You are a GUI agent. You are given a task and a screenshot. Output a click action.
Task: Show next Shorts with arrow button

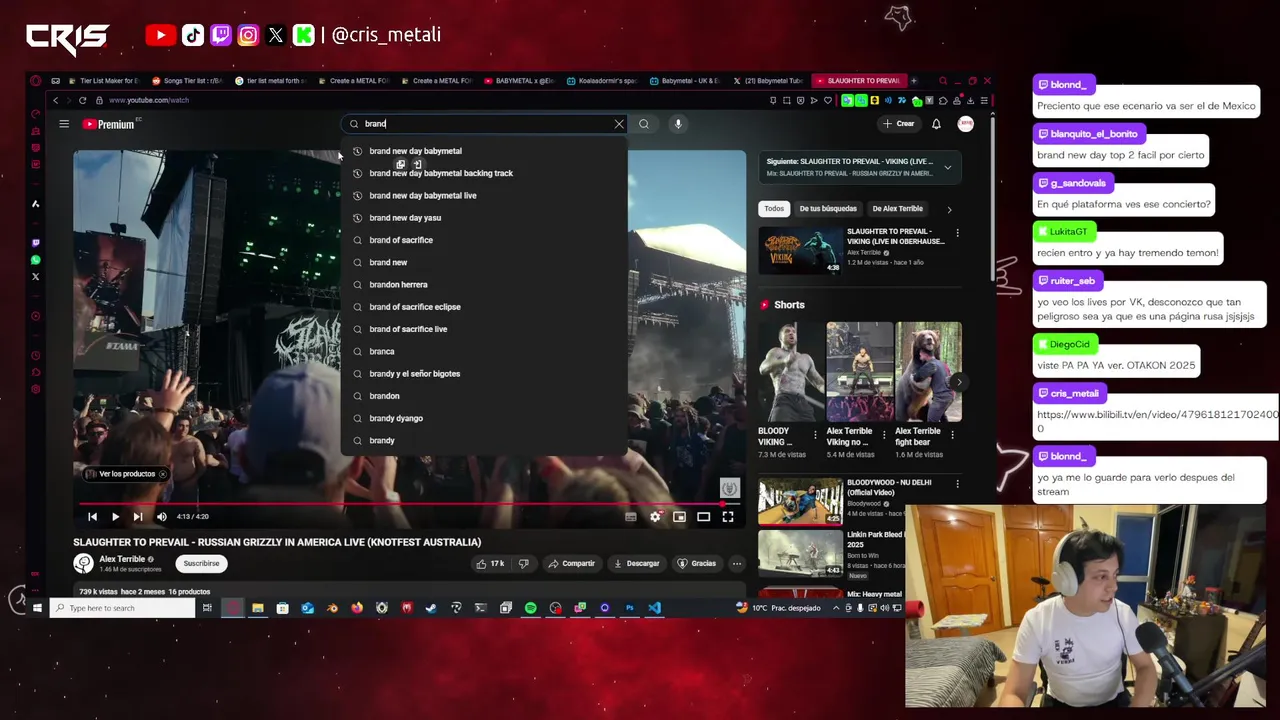click(x=958, y=382)
